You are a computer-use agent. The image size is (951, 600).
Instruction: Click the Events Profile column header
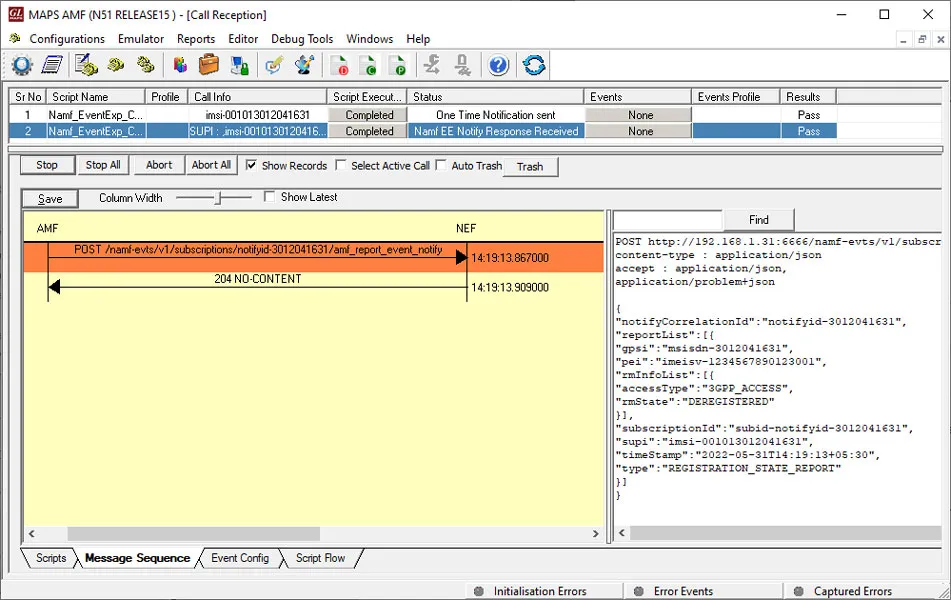[x=735, y=97]
